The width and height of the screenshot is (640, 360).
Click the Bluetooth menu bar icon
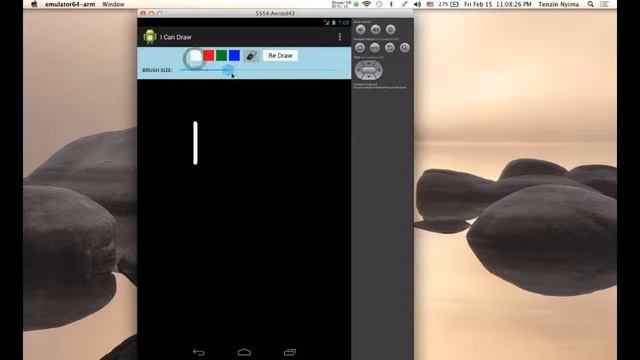click(x=391, y=4)
